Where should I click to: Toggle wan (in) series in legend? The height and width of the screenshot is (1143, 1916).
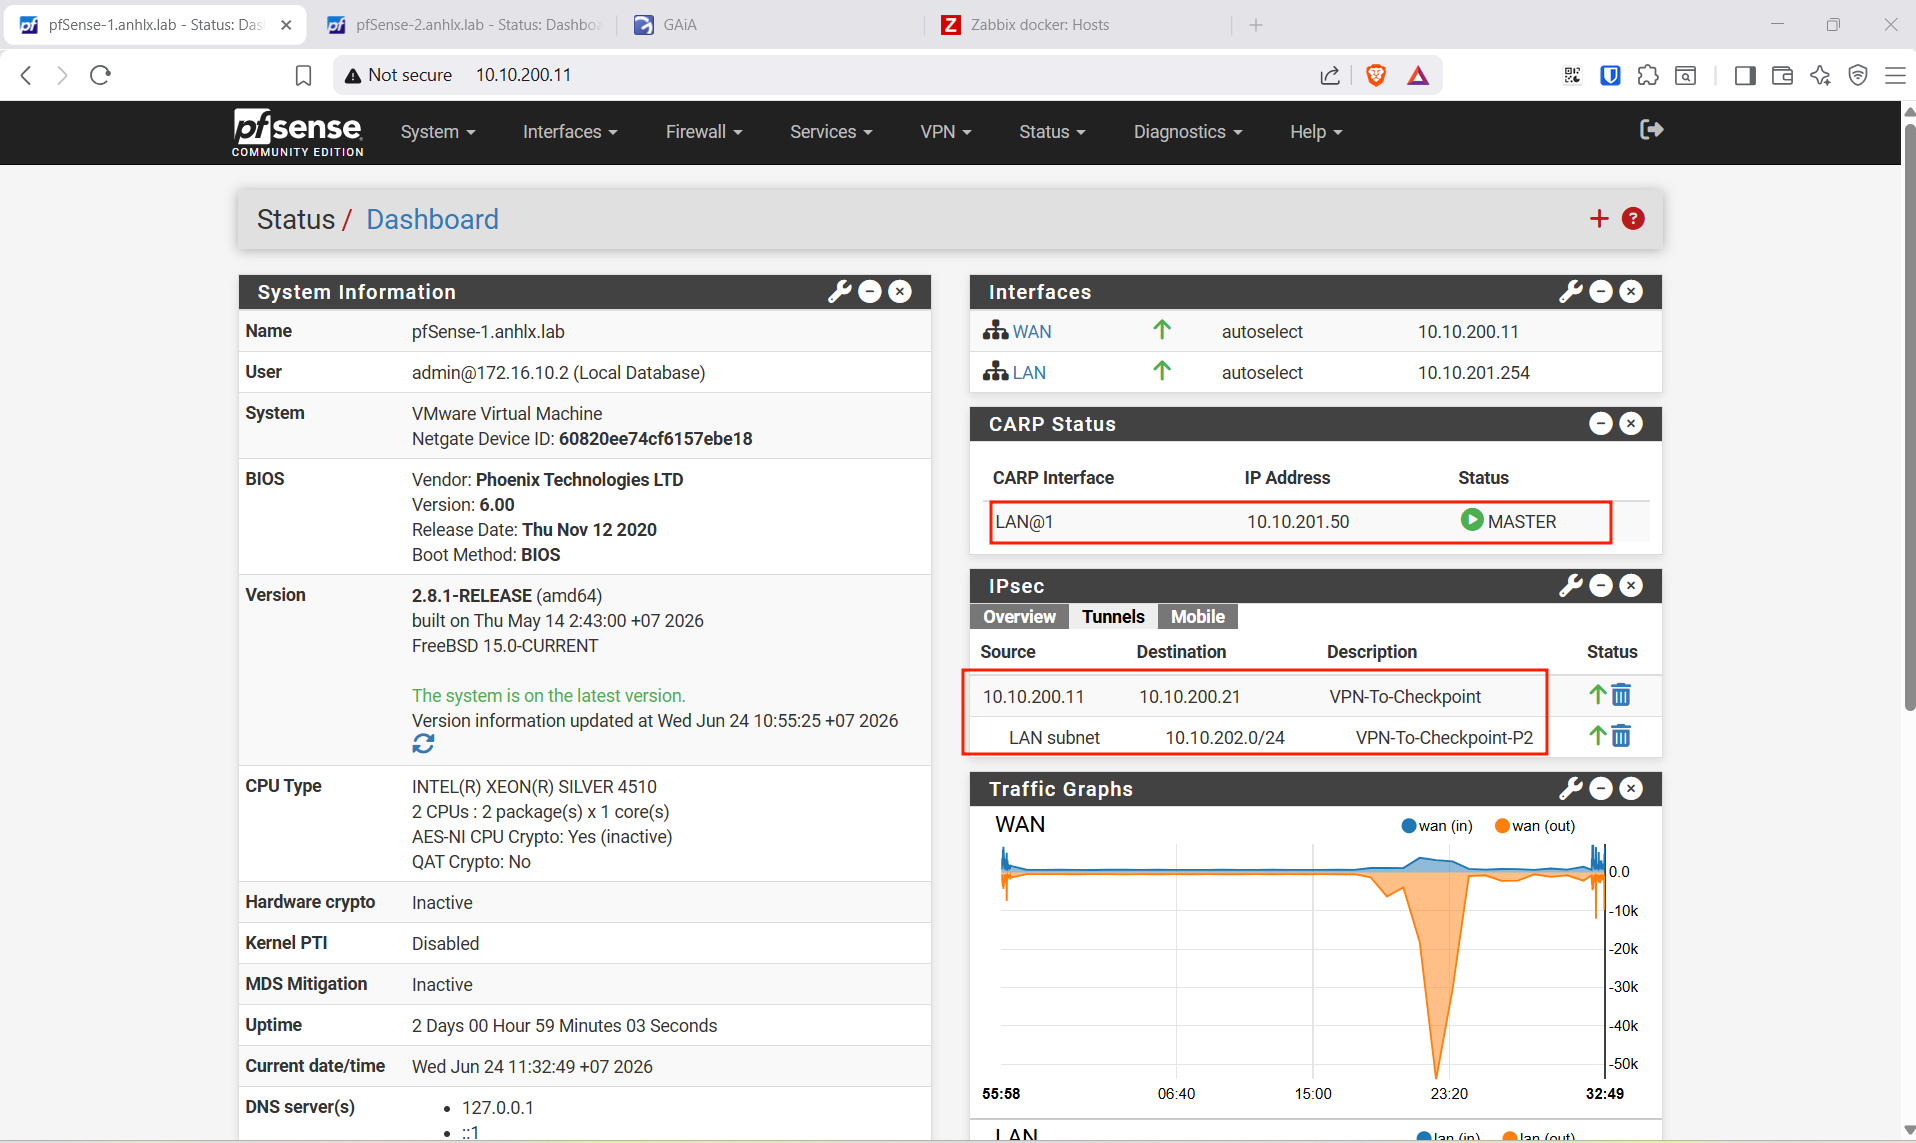coord(1437,825)
